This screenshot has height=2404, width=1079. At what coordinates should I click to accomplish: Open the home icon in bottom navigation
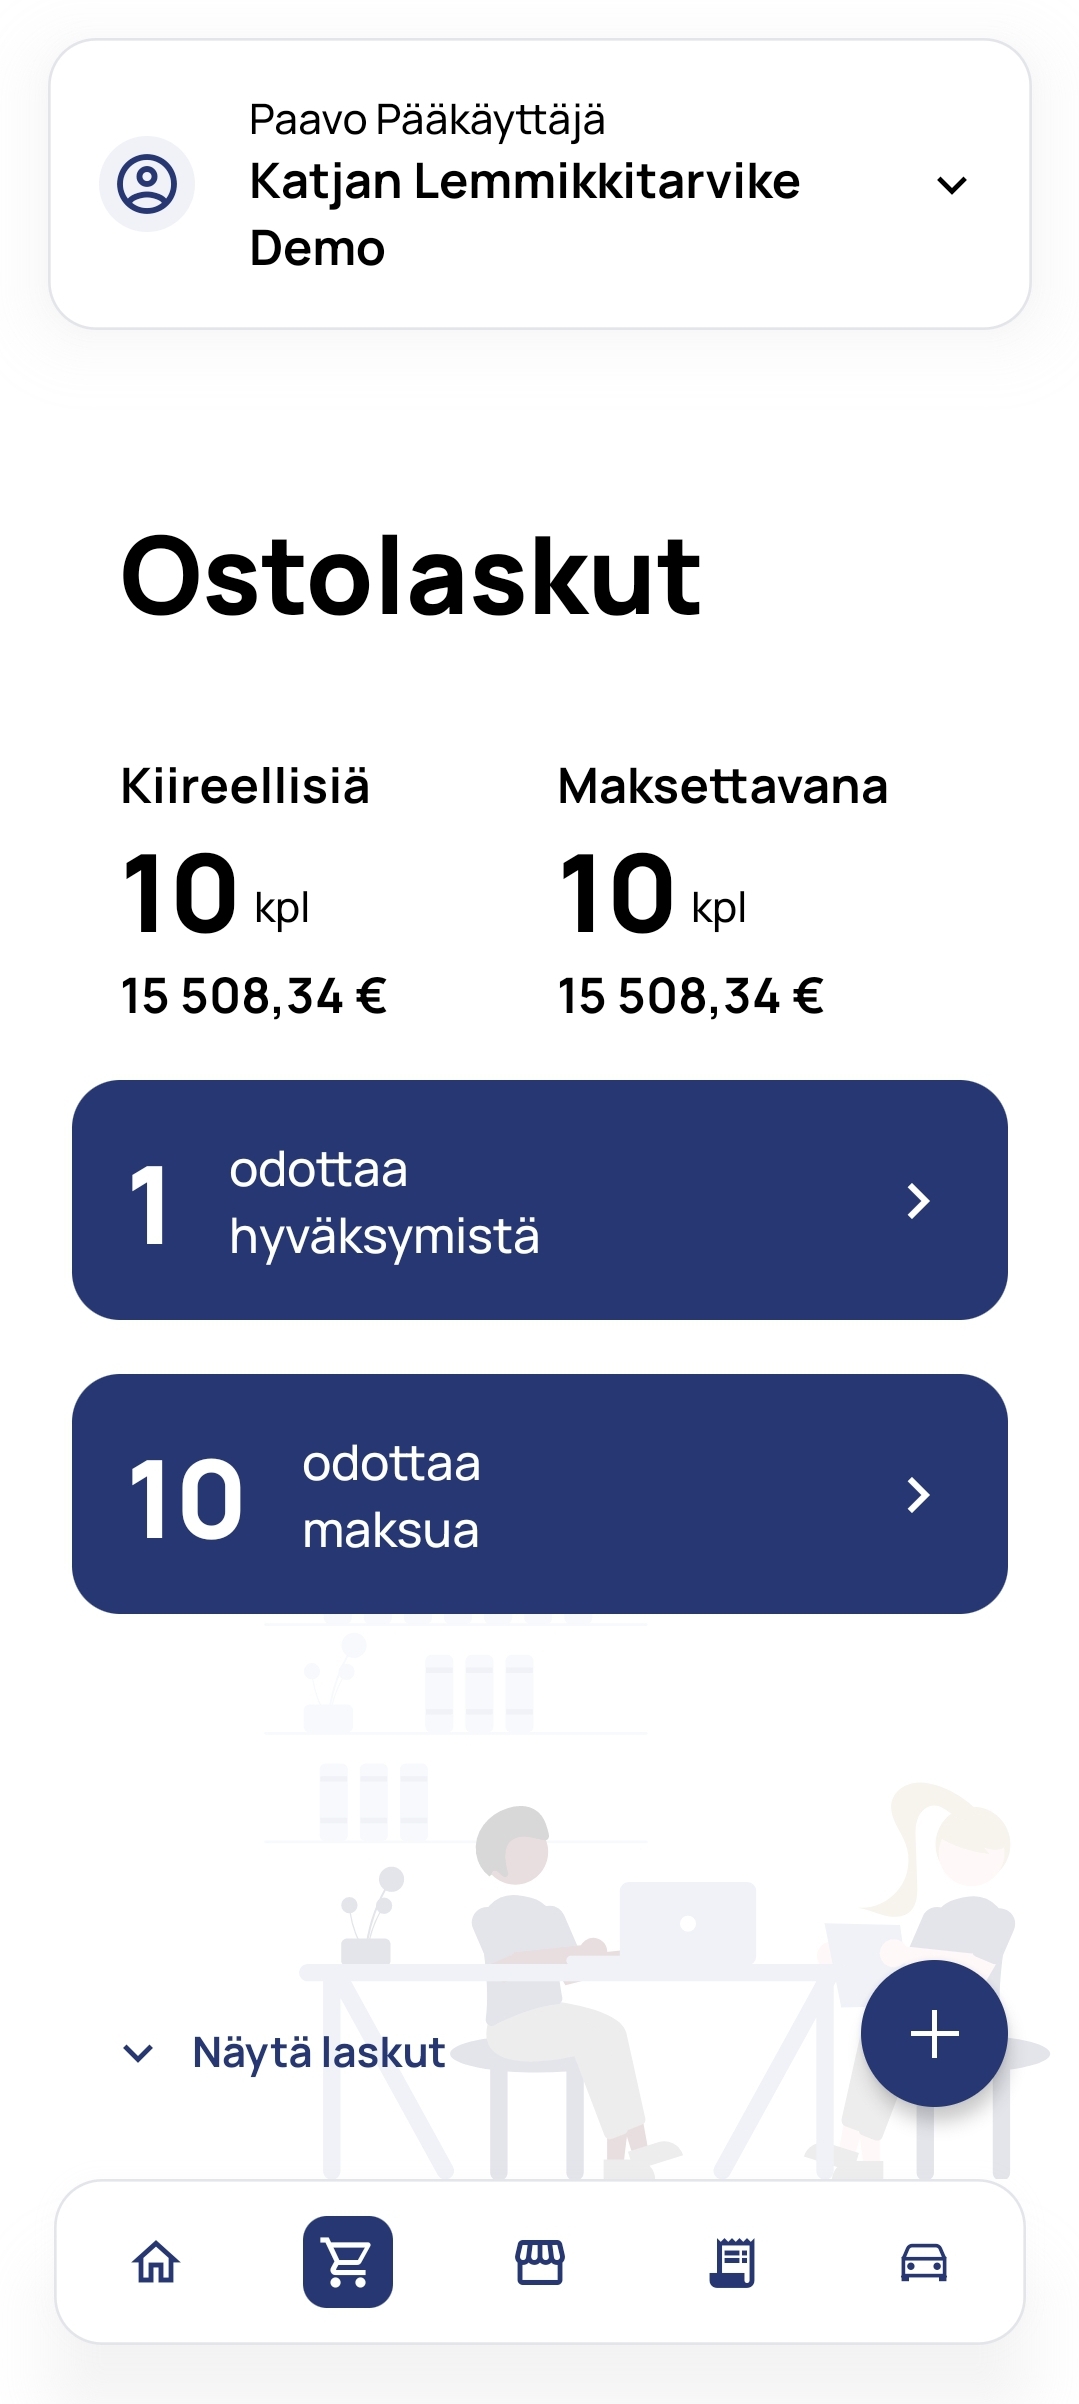[x=156, y=2262]
